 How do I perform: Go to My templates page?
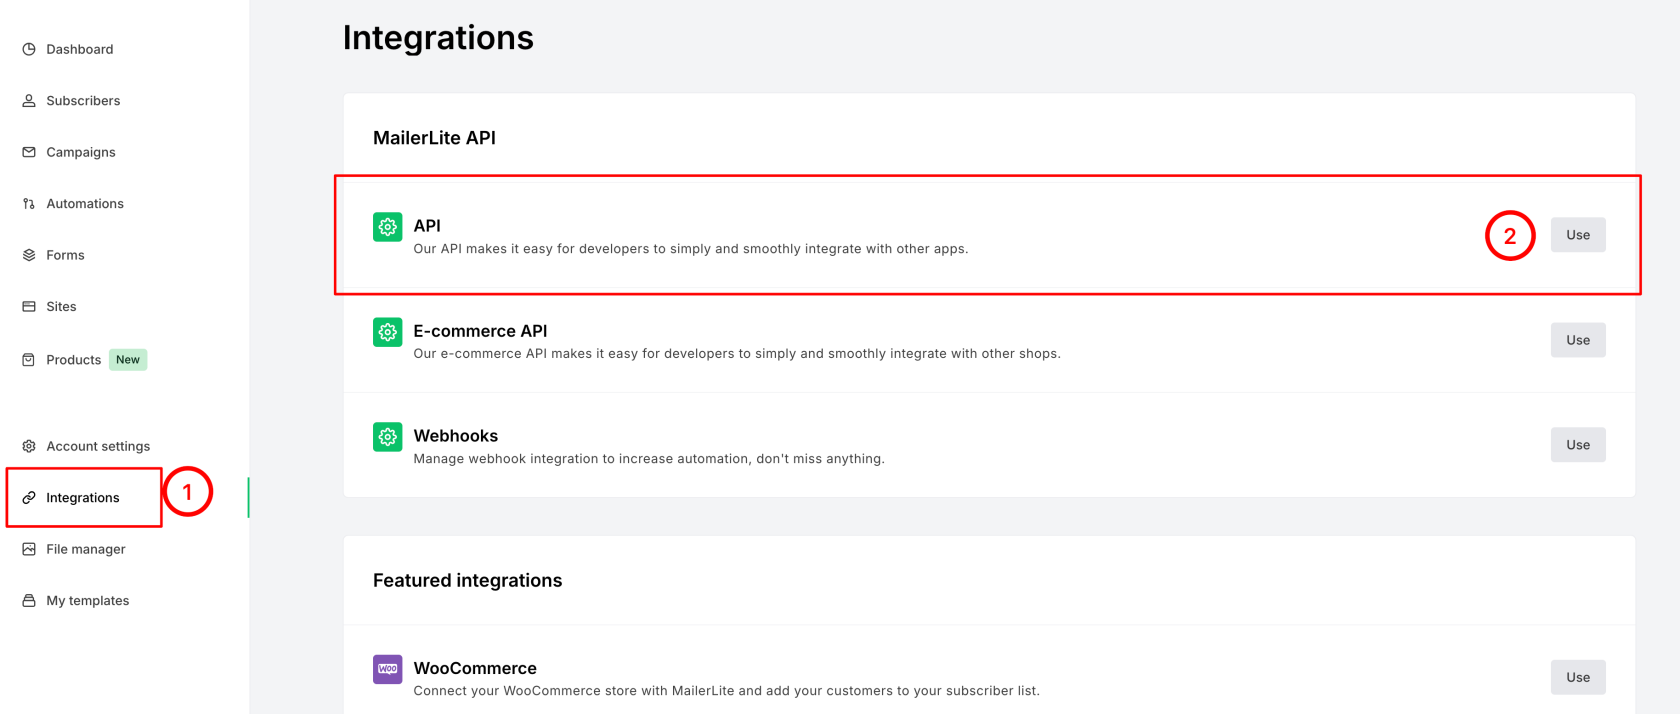(x=87, y=601)
